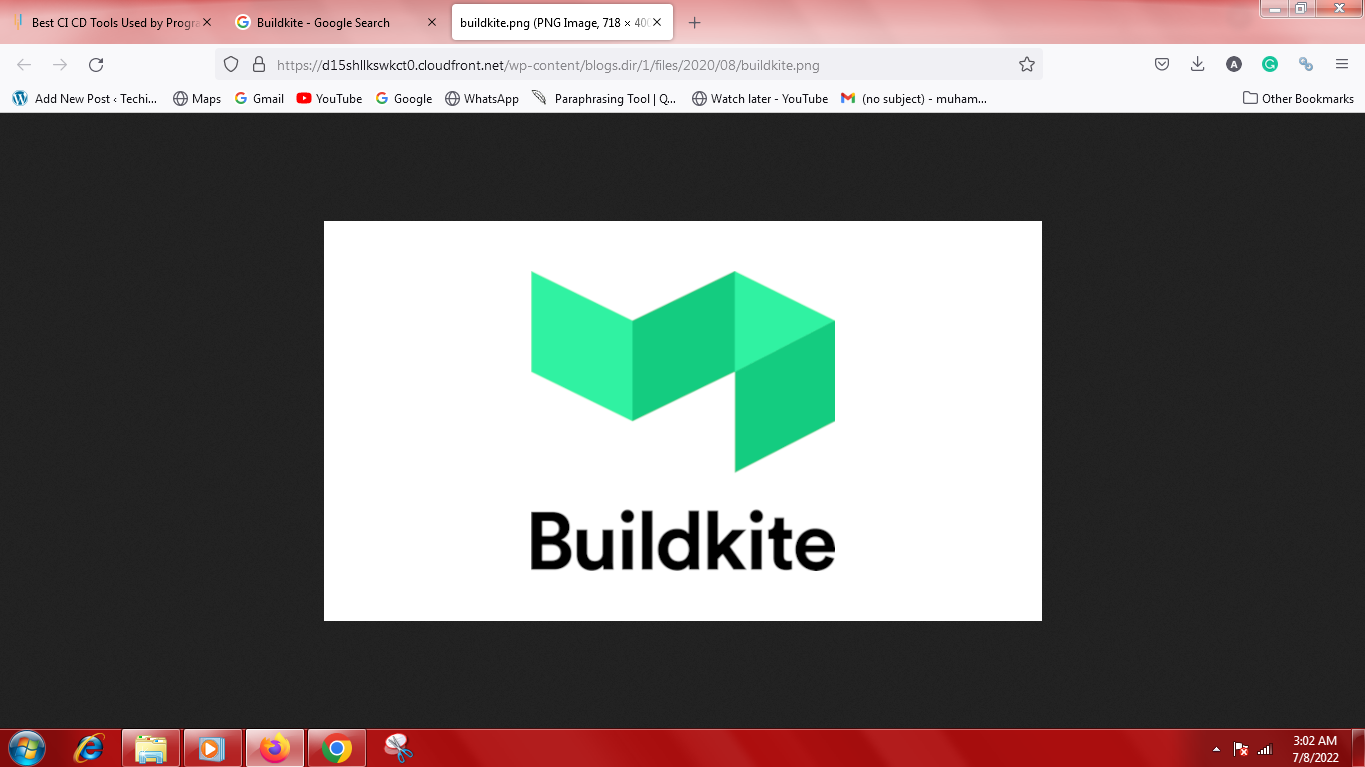Open the YouTube bookmark
The image size is (1365, 767).
coord(330,99)
